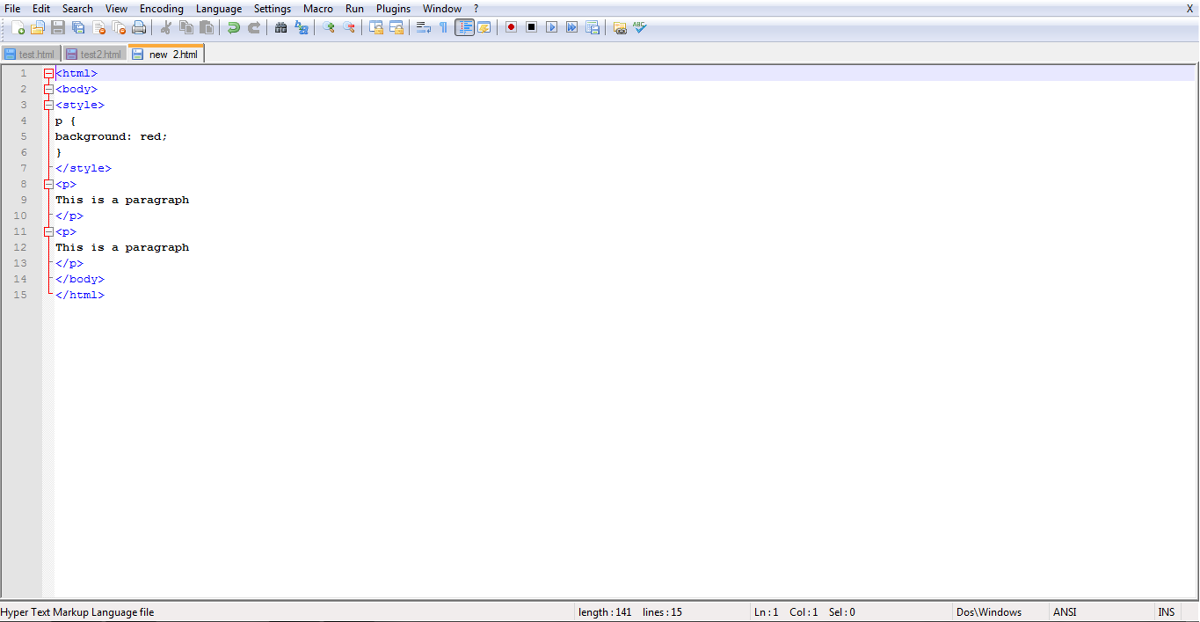Toggle Show All Characters
The height and width of the screenshot is (622, 1200).
point(444,27)
